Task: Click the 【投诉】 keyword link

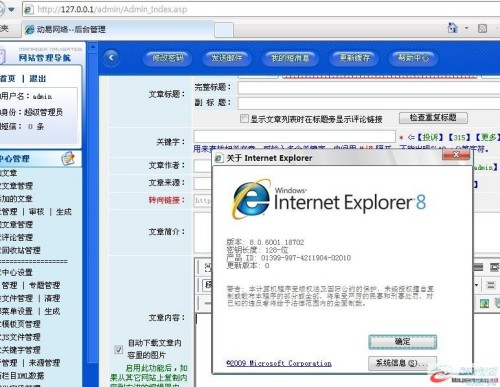Action: (x=430, y=137)
